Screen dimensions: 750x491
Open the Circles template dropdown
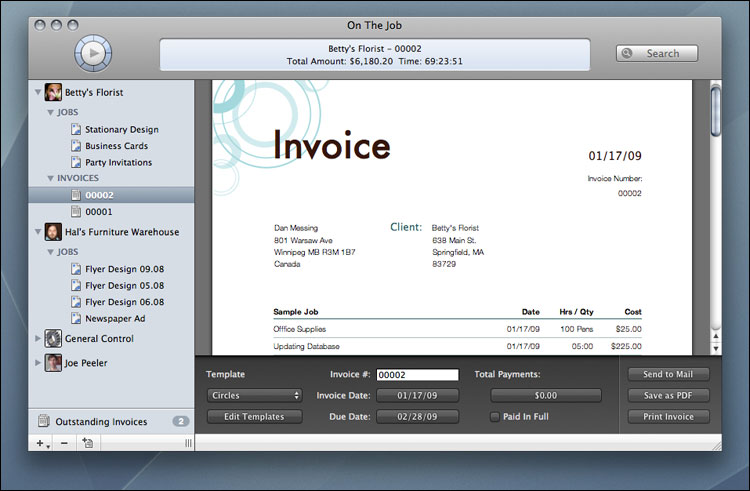tap(253, 395)
